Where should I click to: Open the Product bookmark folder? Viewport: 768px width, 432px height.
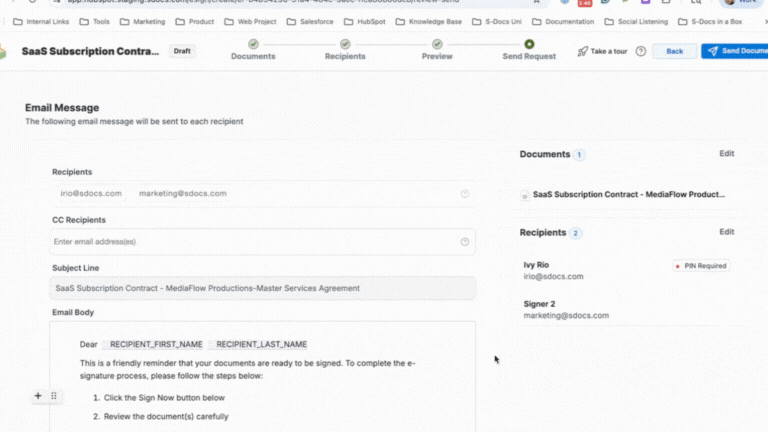195,22
